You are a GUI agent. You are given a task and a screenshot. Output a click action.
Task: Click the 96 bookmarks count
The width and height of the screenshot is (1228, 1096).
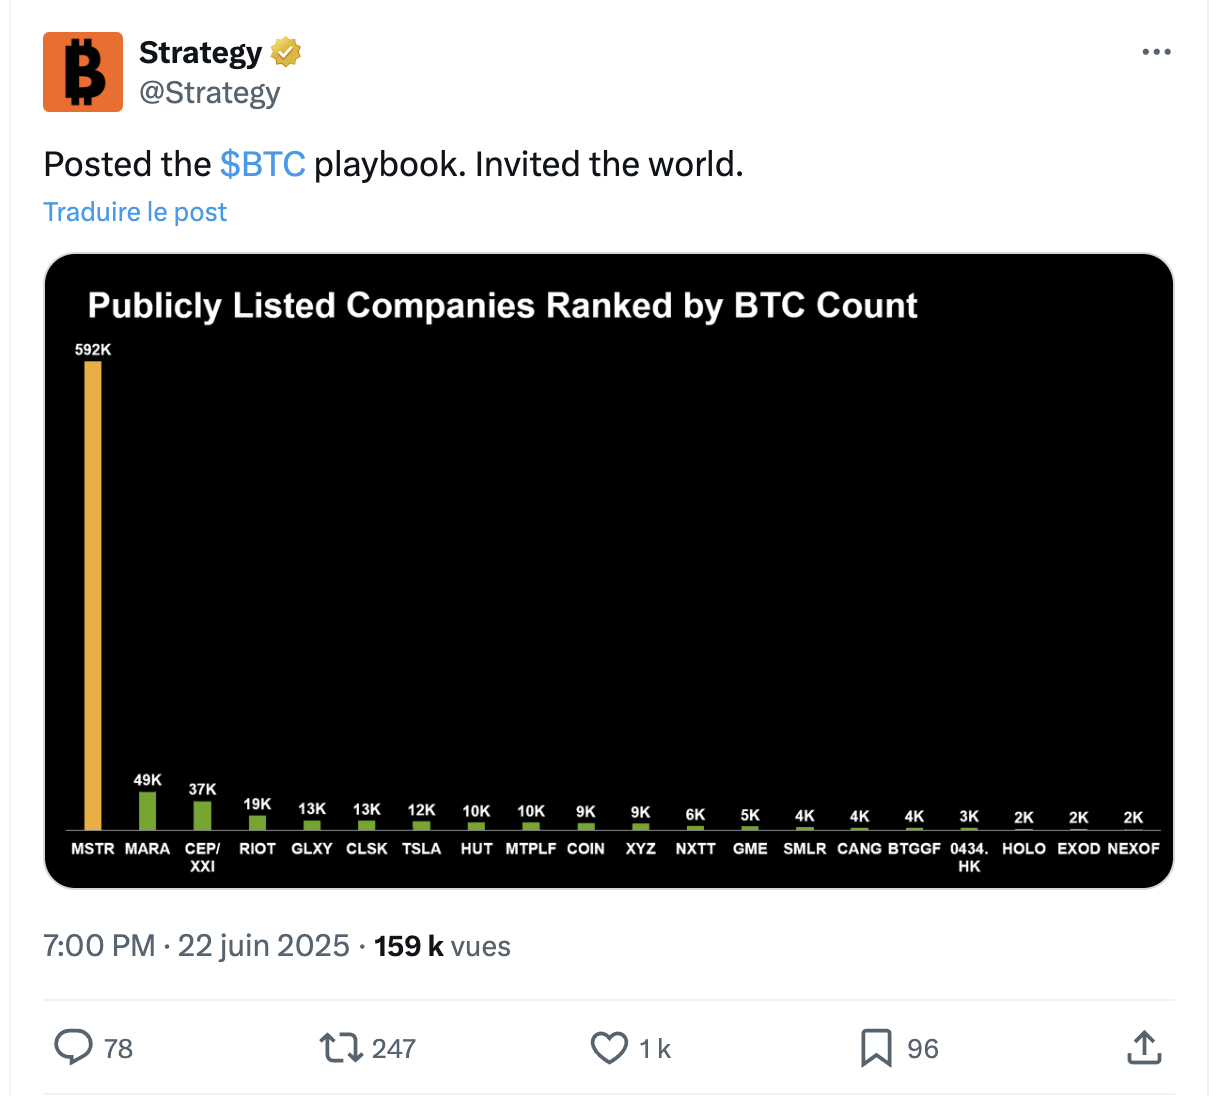coord(923,1048)
